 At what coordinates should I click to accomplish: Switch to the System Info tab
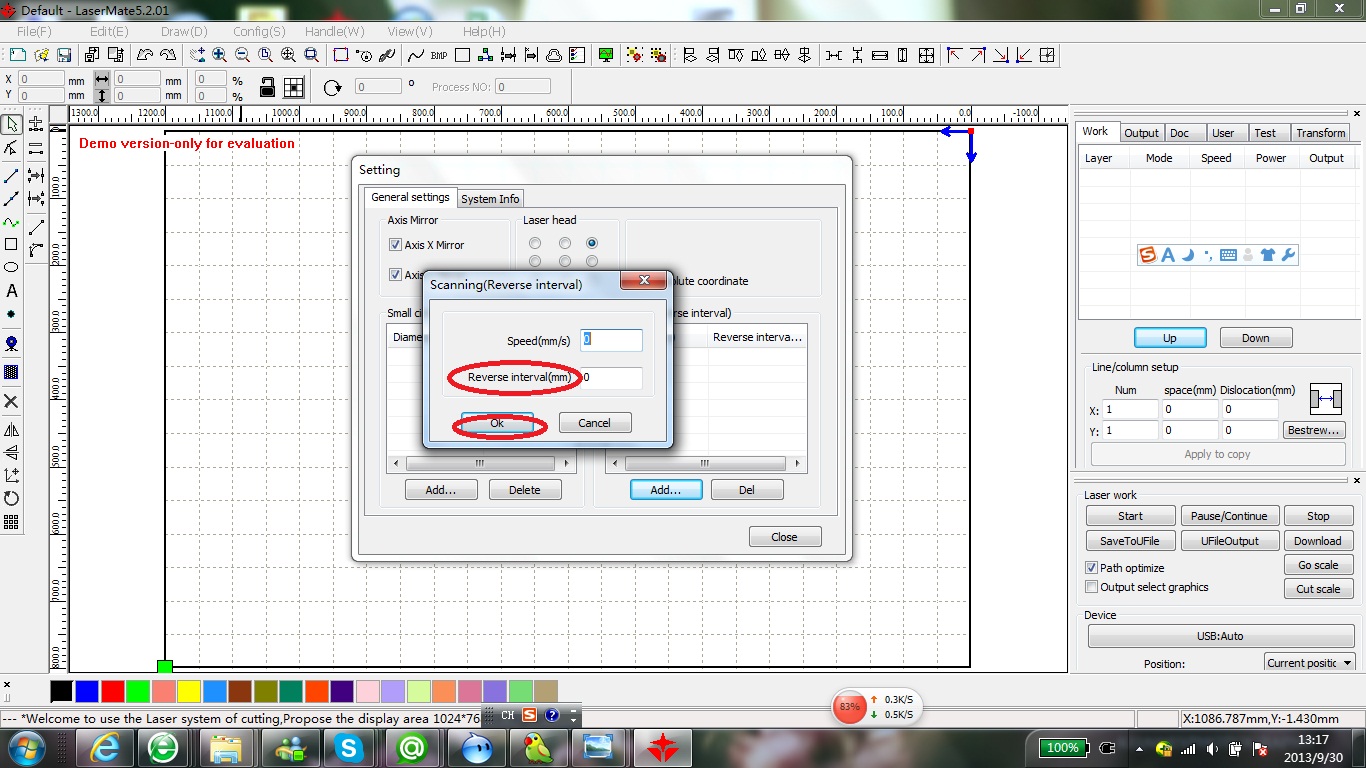[490, 199]
